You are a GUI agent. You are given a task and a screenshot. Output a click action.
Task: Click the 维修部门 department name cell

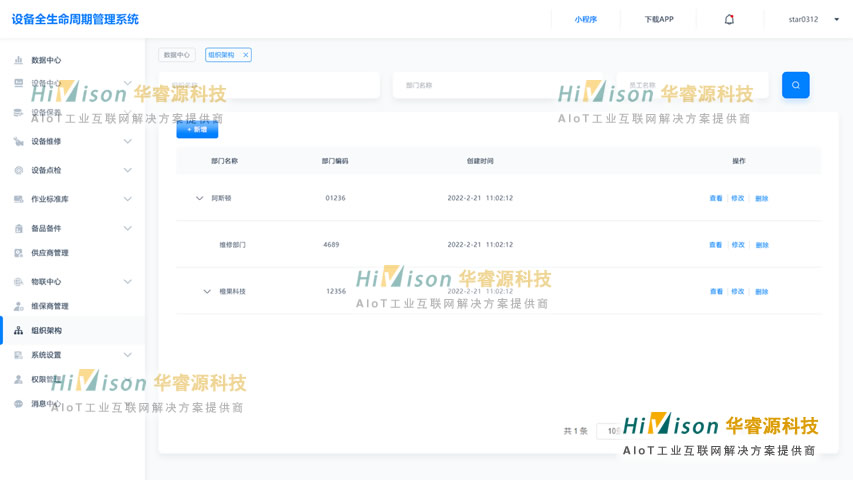pos(232,245)
